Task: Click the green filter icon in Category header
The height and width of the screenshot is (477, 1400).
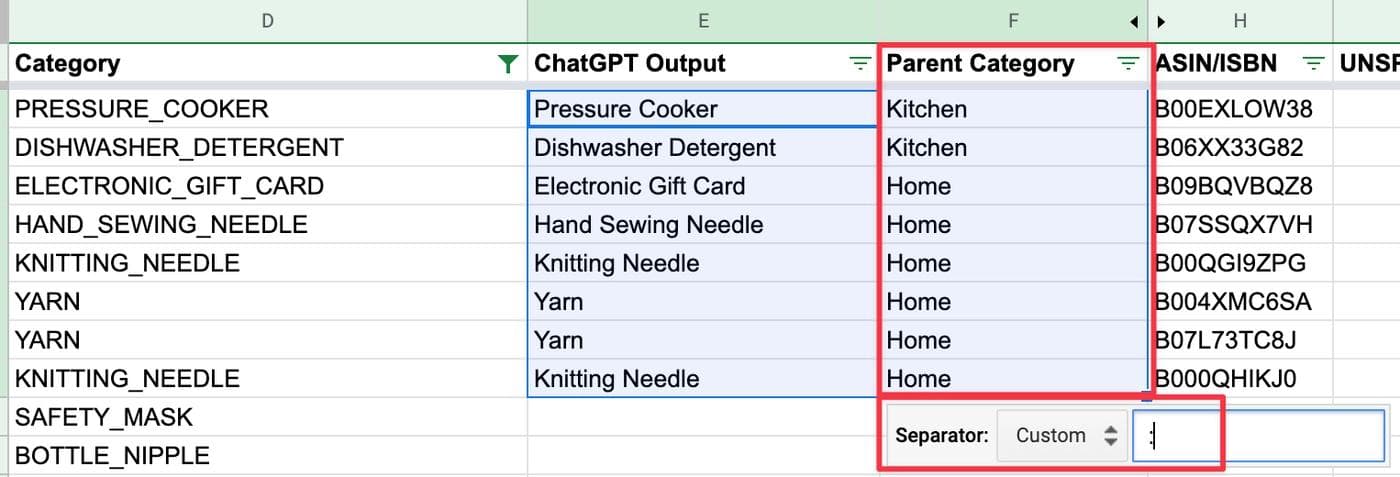Action: click(508, 64)
